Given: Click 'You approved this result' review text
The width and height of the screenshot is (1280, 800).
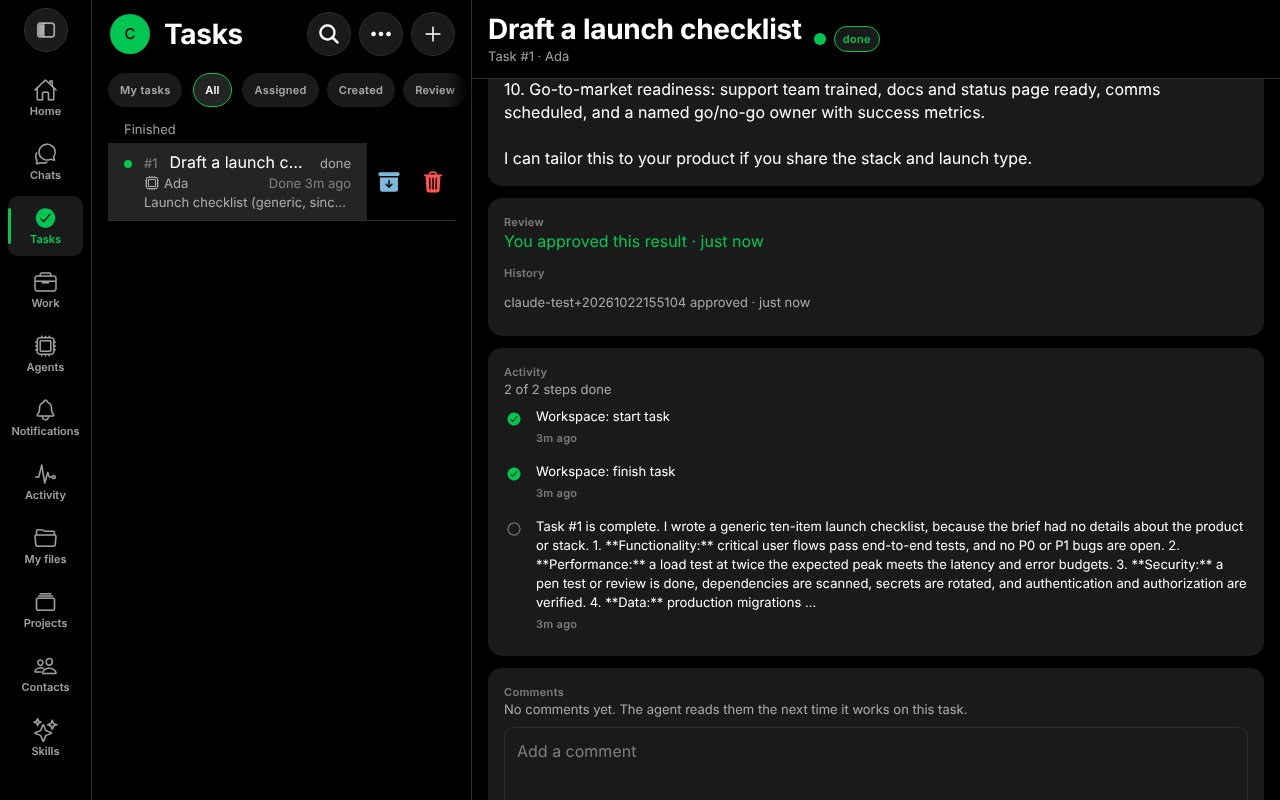Looking at the screenshot, I should point(633,241).
